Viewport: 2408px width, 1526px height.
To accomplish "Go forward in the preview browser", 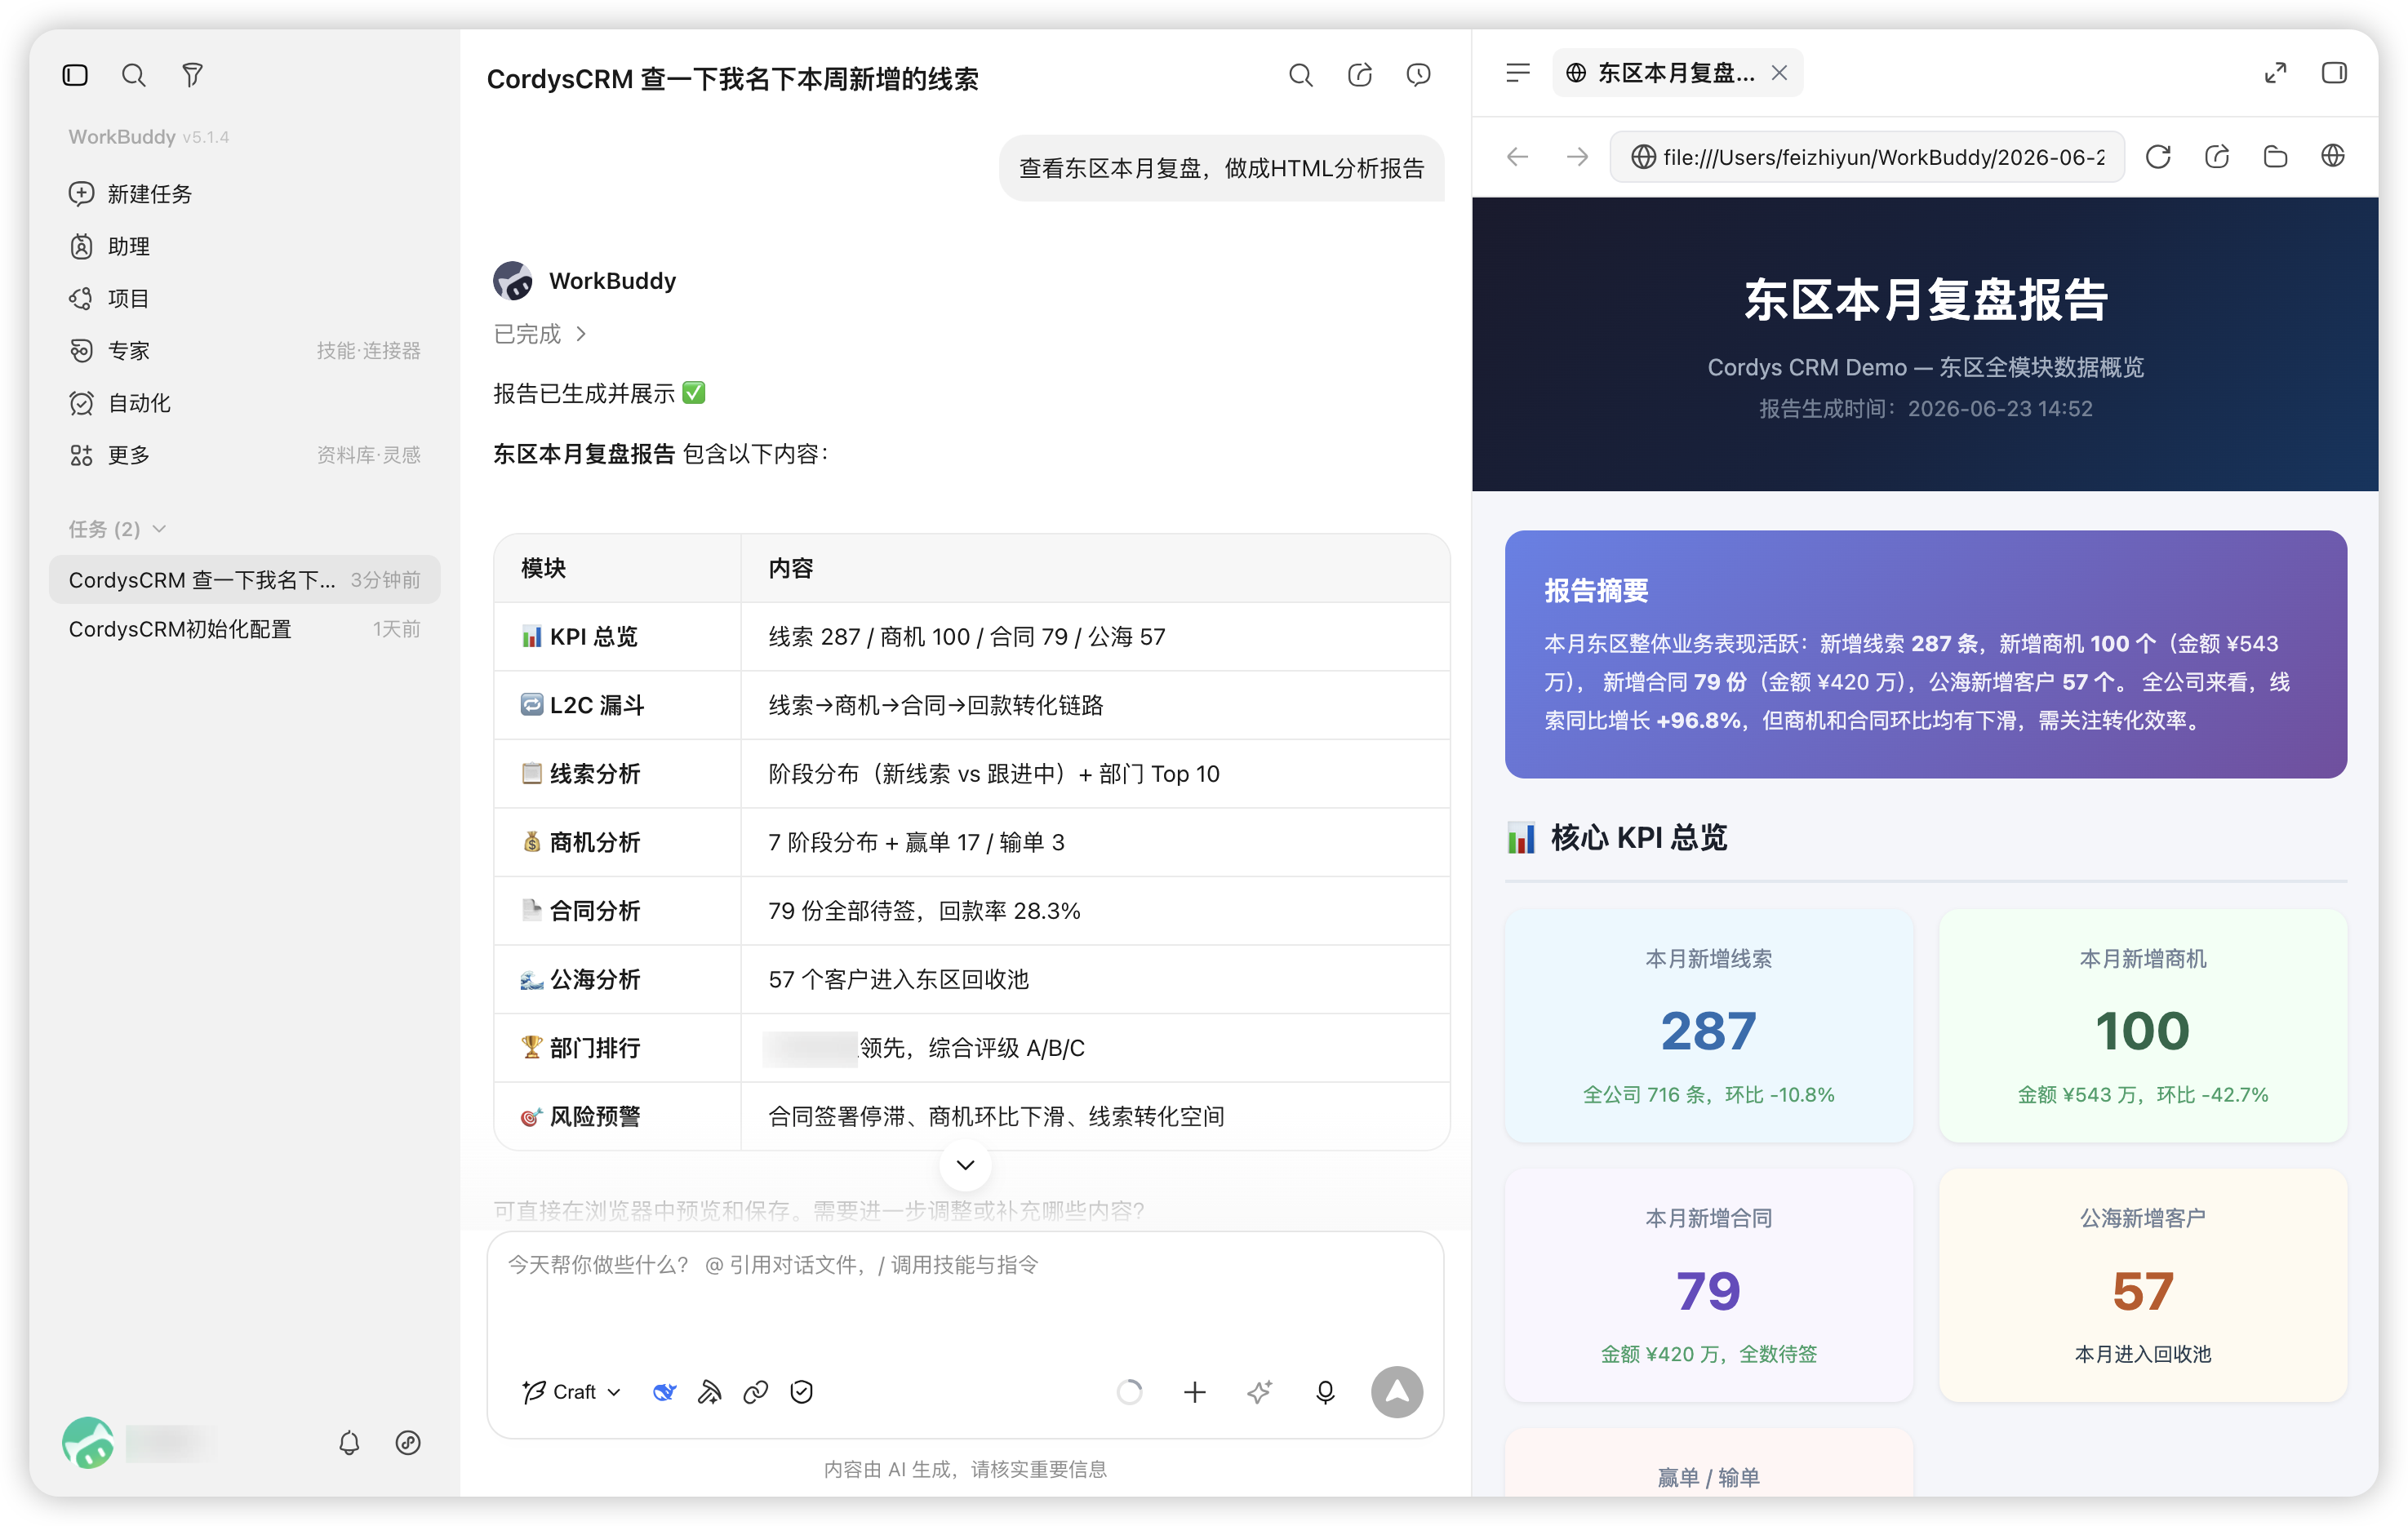I will coord(1577,157).
